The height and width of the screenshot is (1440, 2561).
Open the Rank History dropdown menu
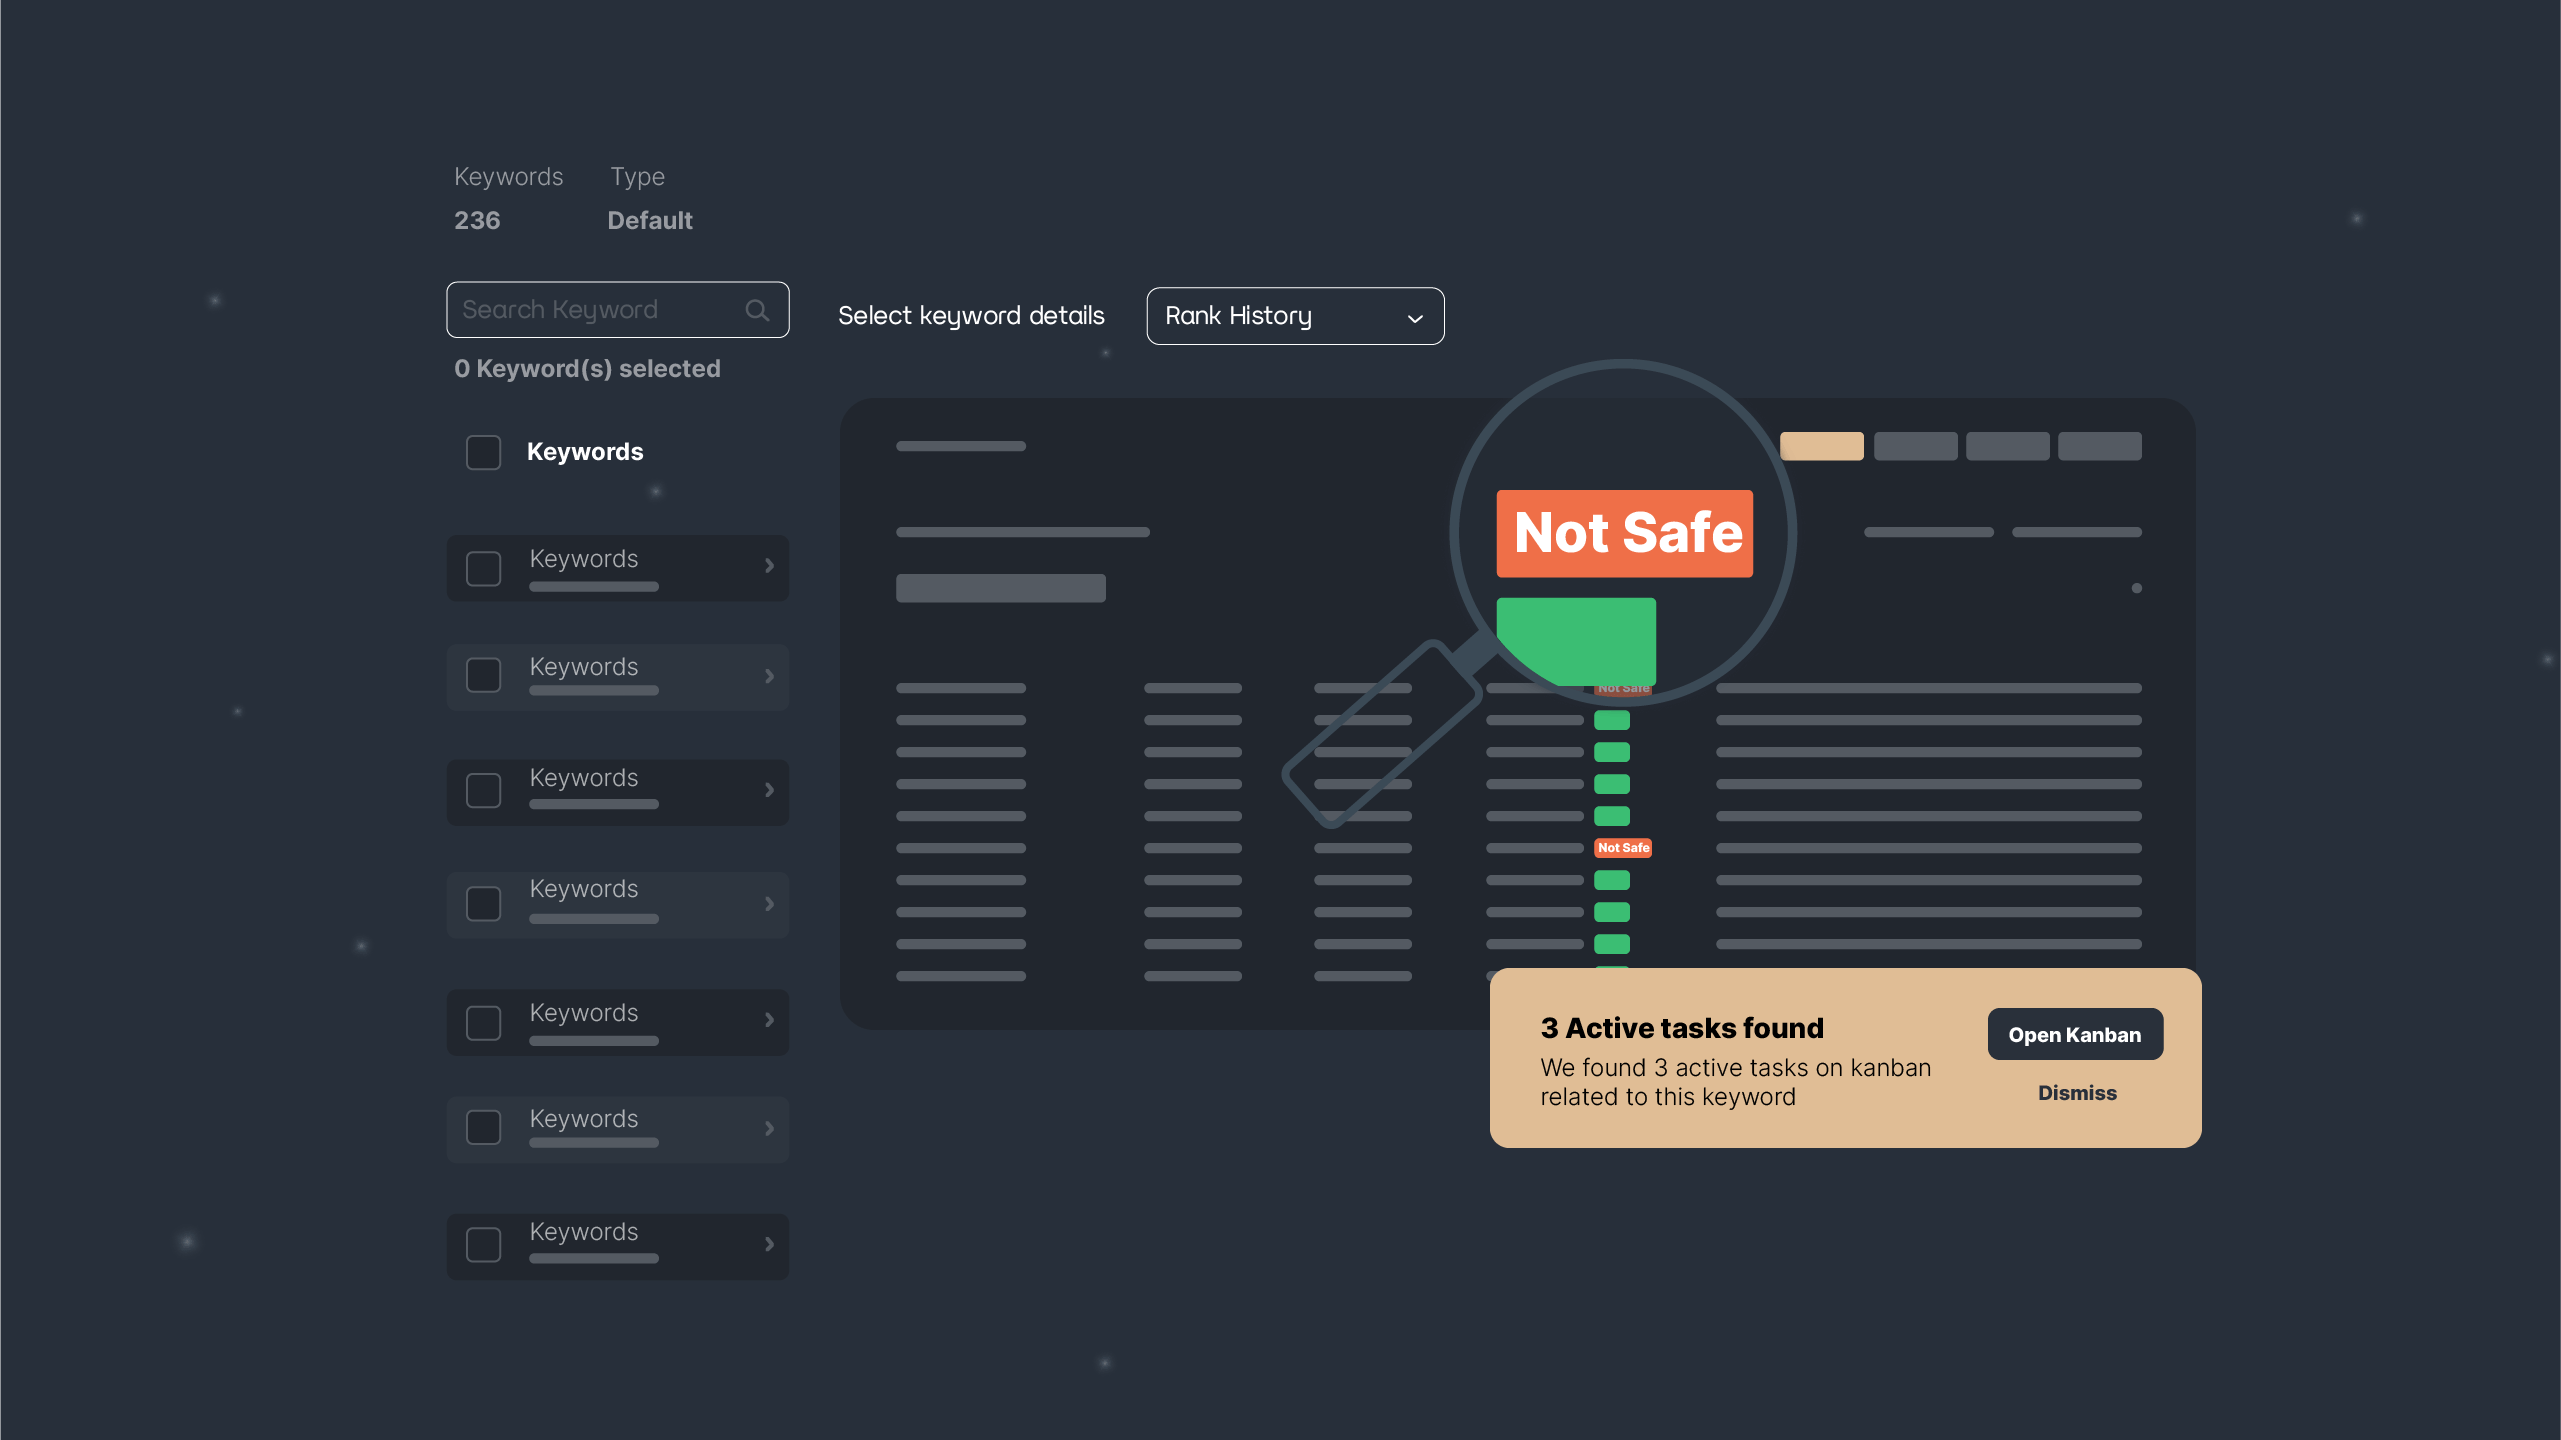click(x=1295, y=316)
